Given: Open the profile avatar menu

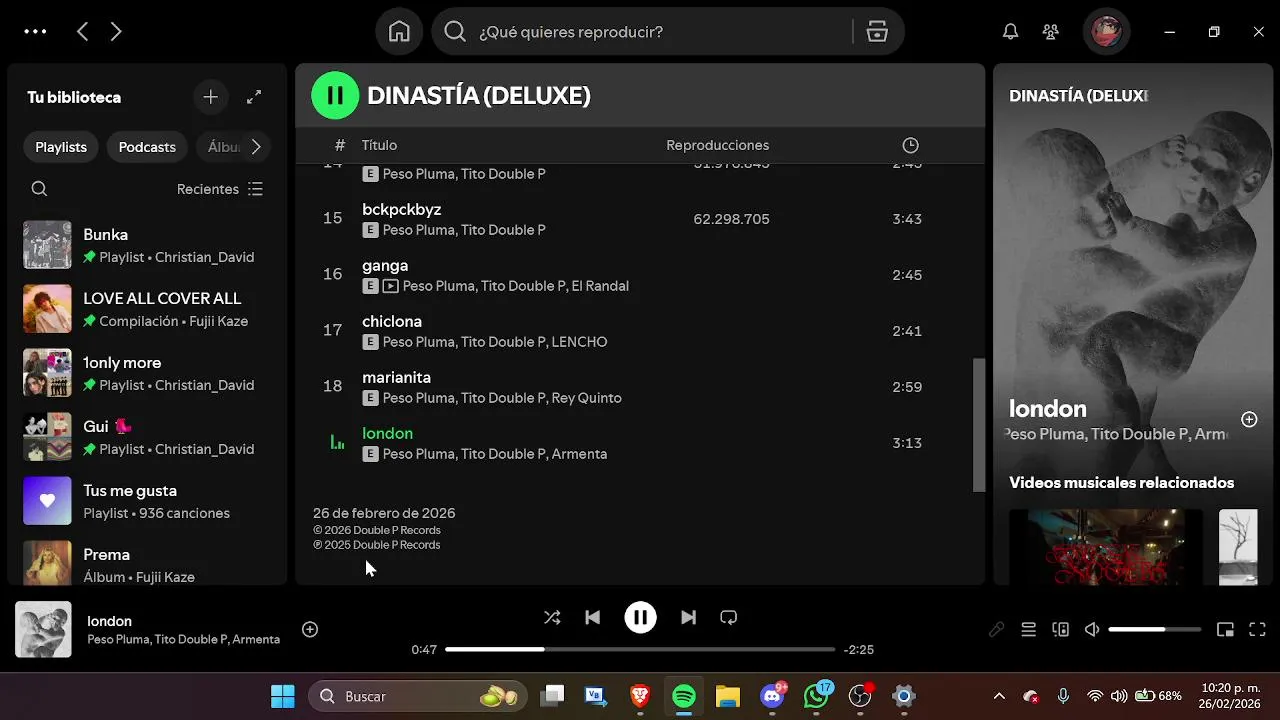Looking at the screenshot, I should pyautogui.click(x=1106, y=32).
